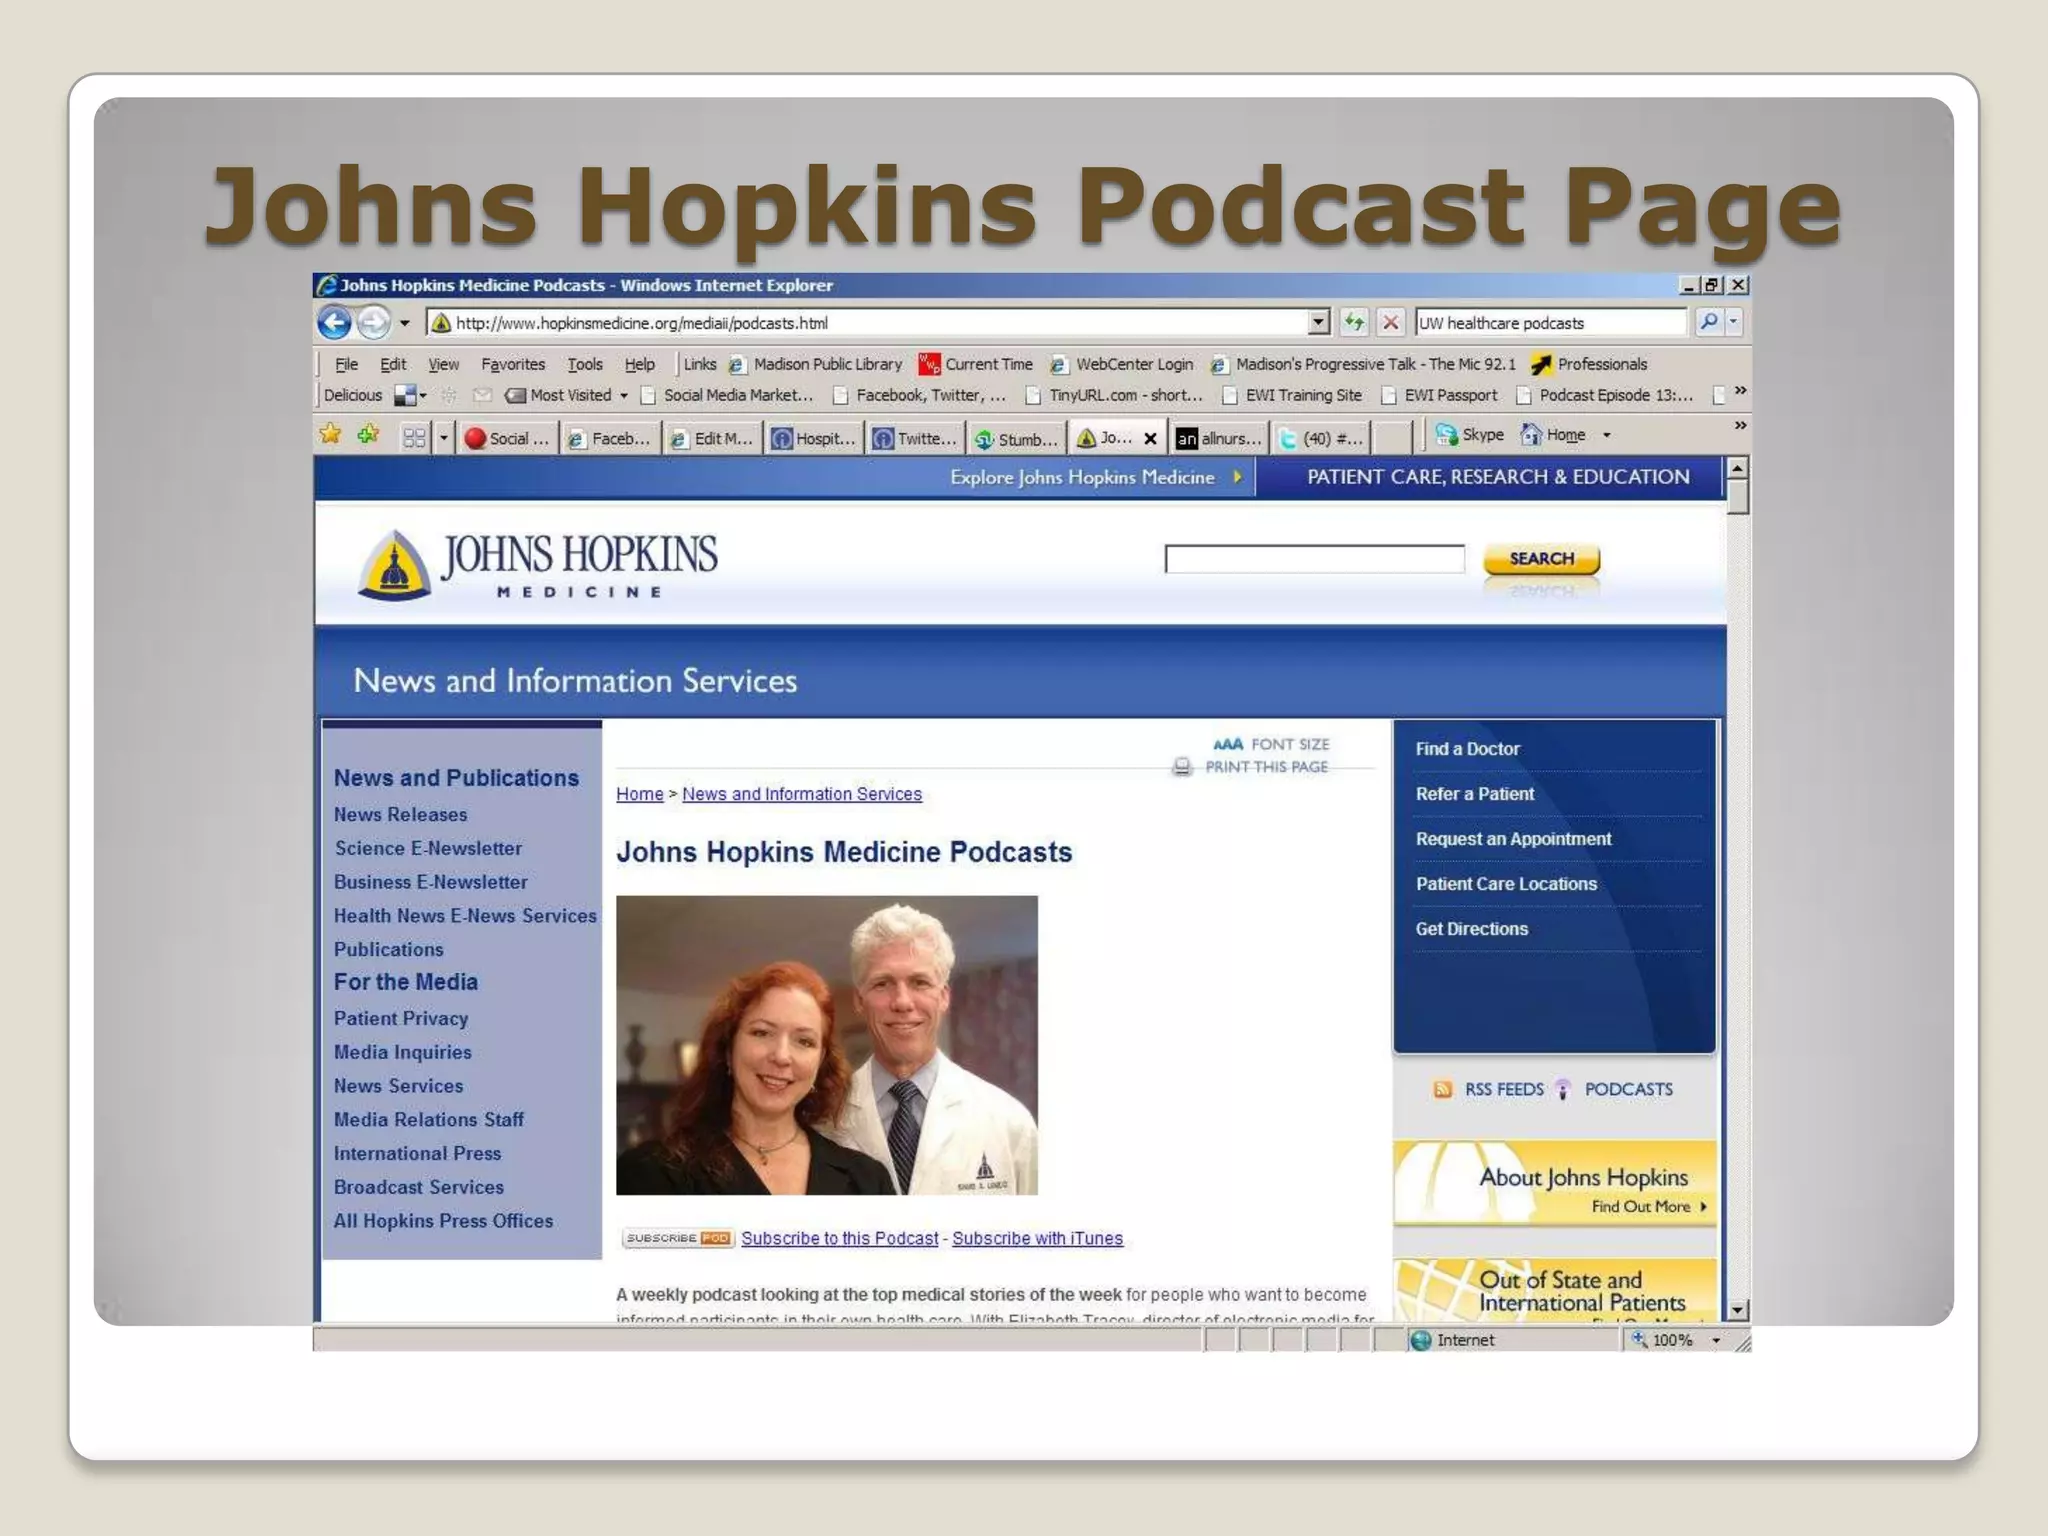Screen dimensions: 2048x1536
Task: Click the site search text field
Action: [x=1314, y=559]
